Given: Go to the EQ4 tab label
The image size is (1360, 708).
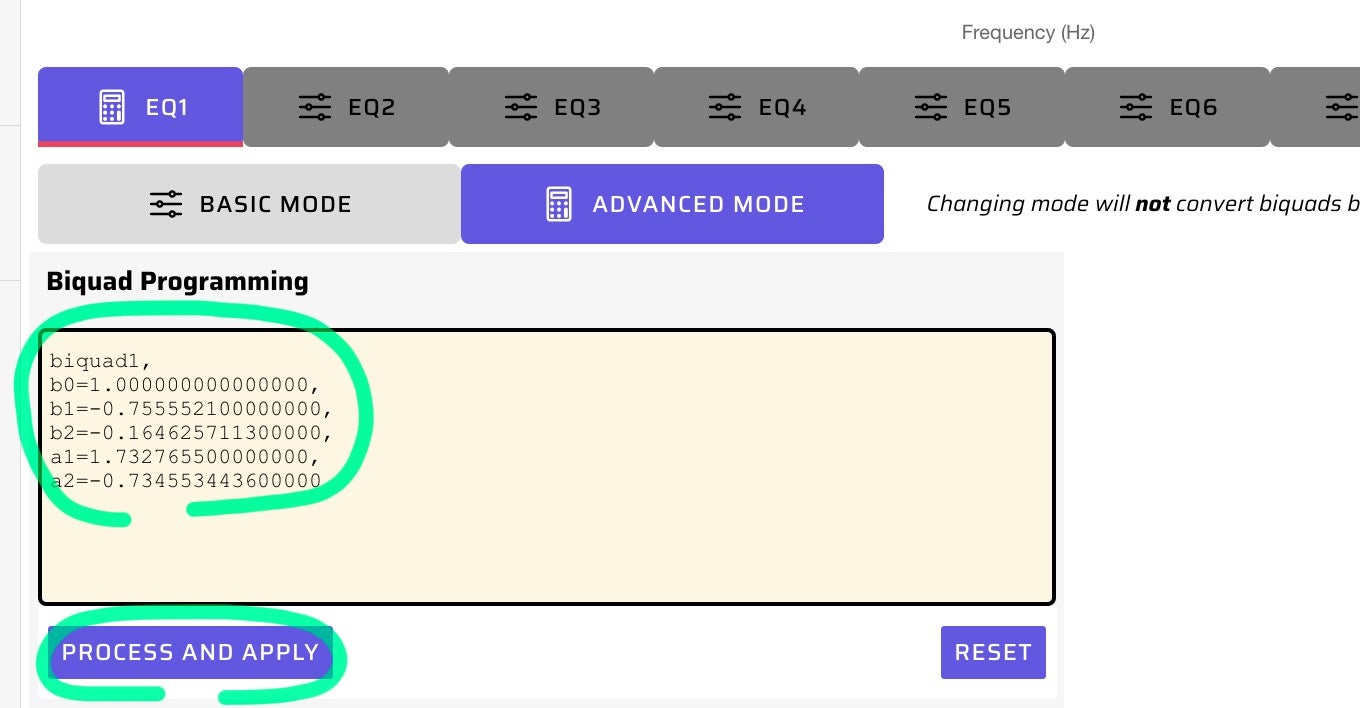Looking at the screenshot, I should (x=782, y=107).
